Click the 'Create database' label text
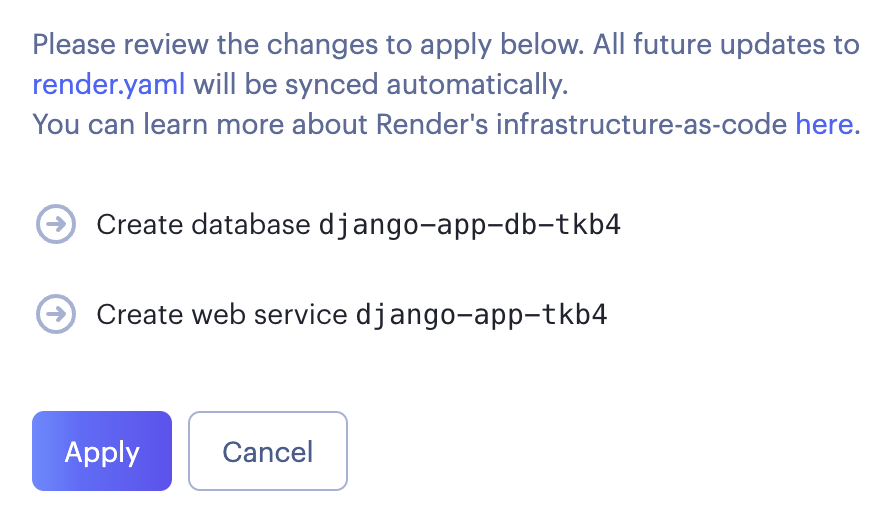Image resolution: width=888 pixels, height=524 pixels. click(203, 224)
